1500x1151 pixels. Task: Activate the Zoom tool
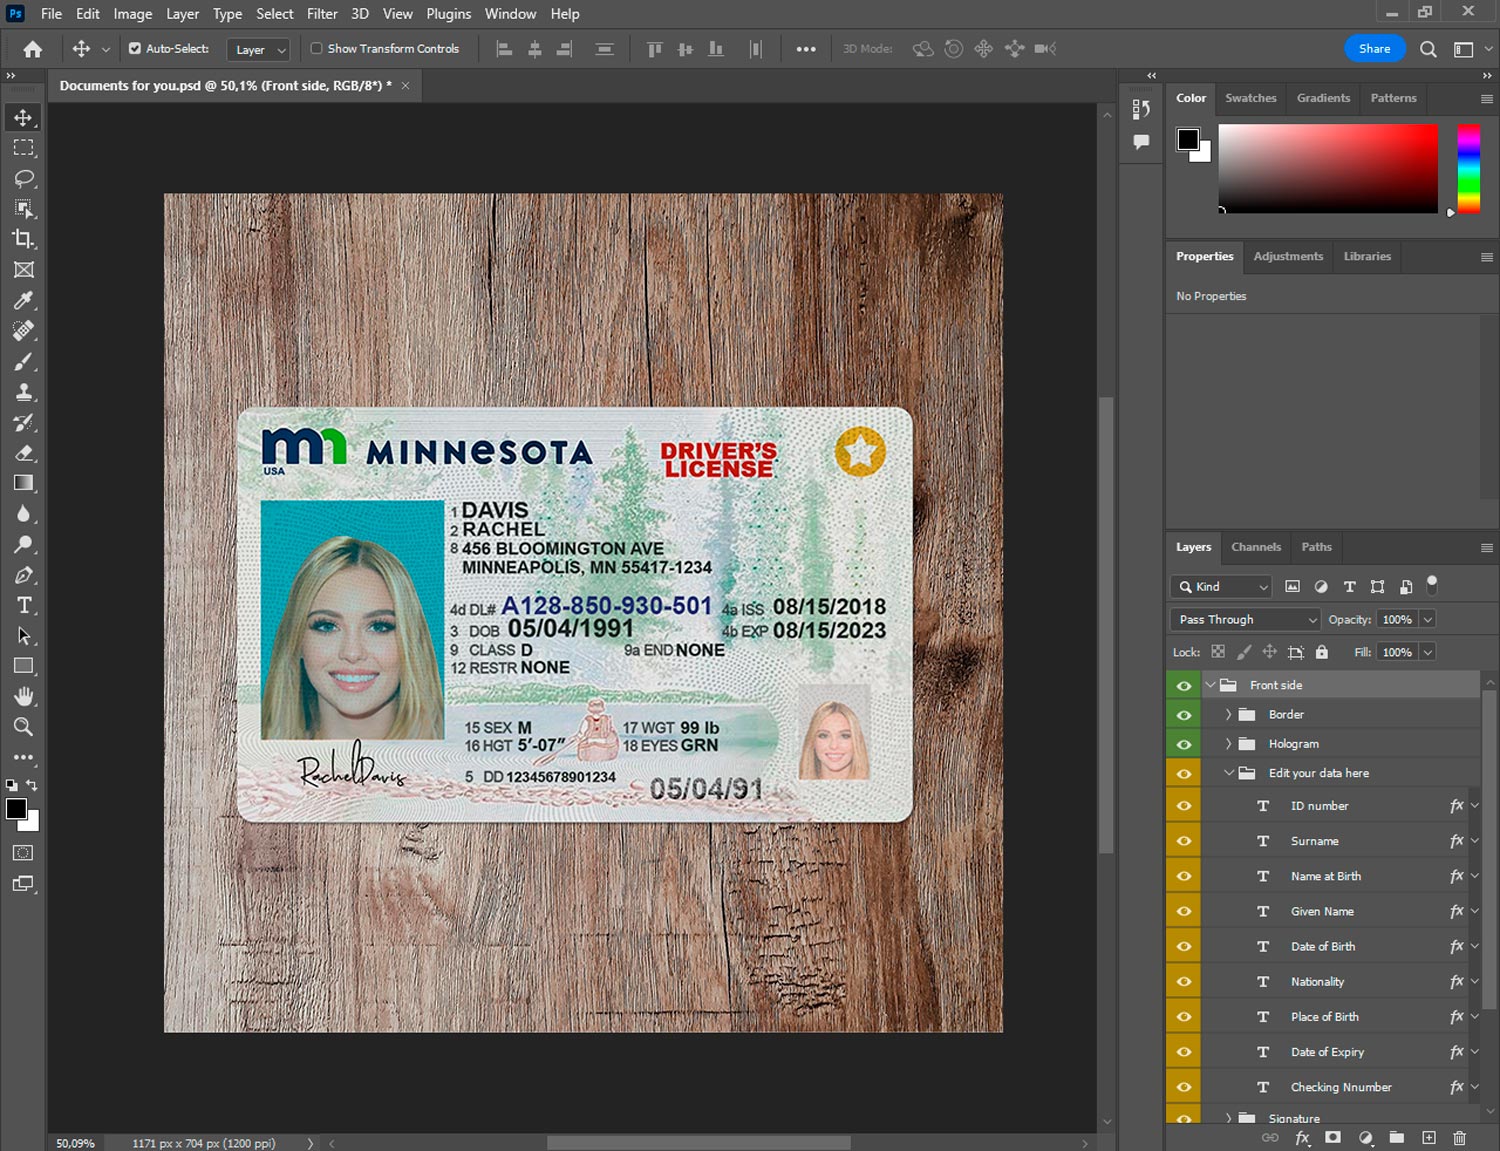(24, 727)
